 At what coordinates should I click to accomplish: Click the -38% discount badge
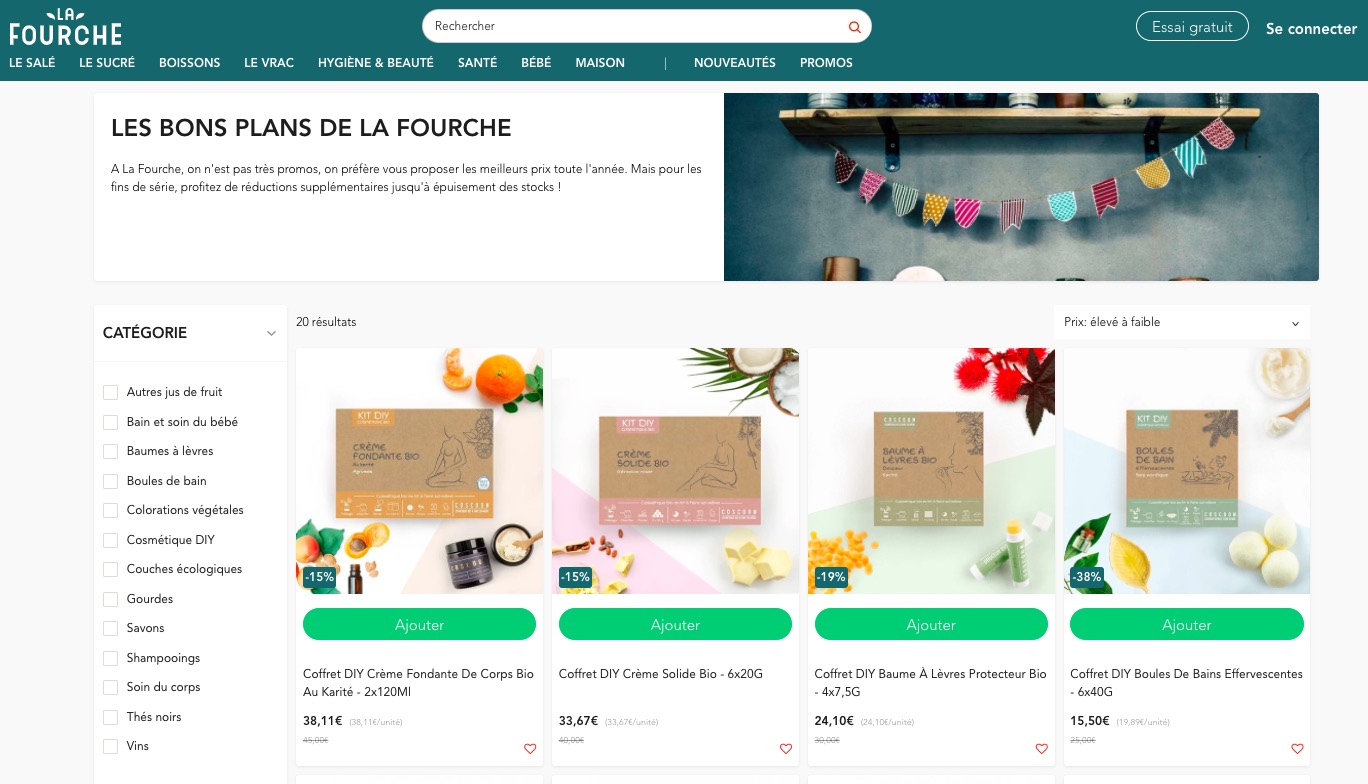coord(1087,577)
